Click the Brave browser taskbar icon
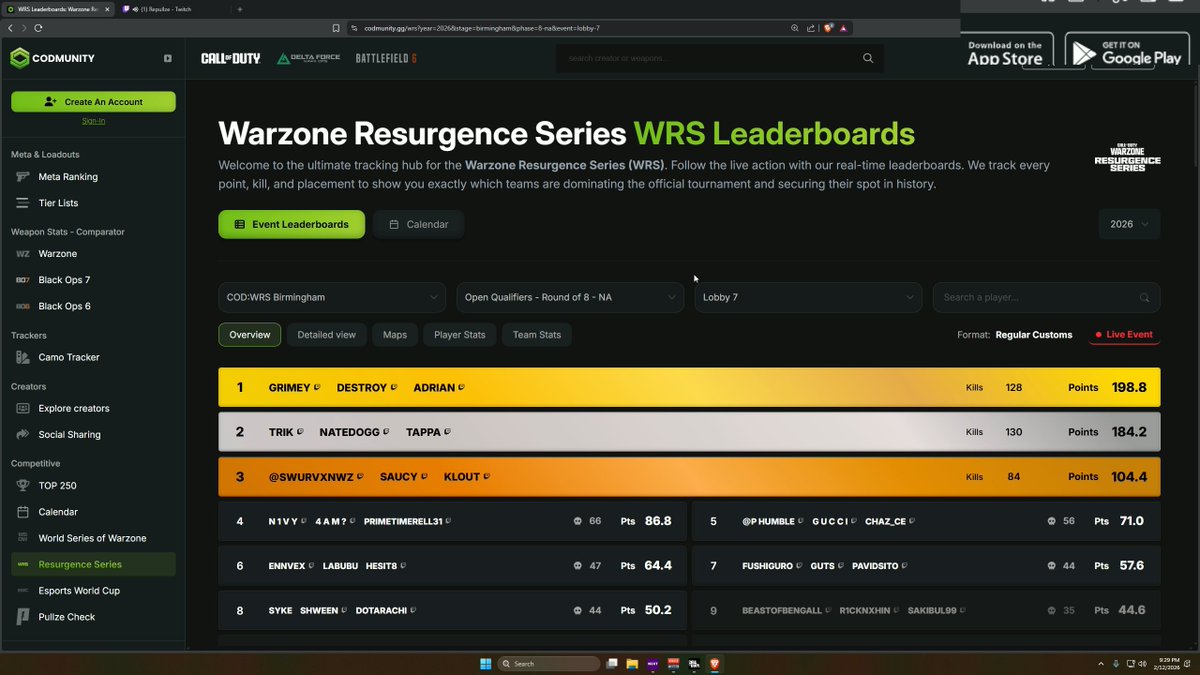1200x675 pixels. click(x=714, y=663)
